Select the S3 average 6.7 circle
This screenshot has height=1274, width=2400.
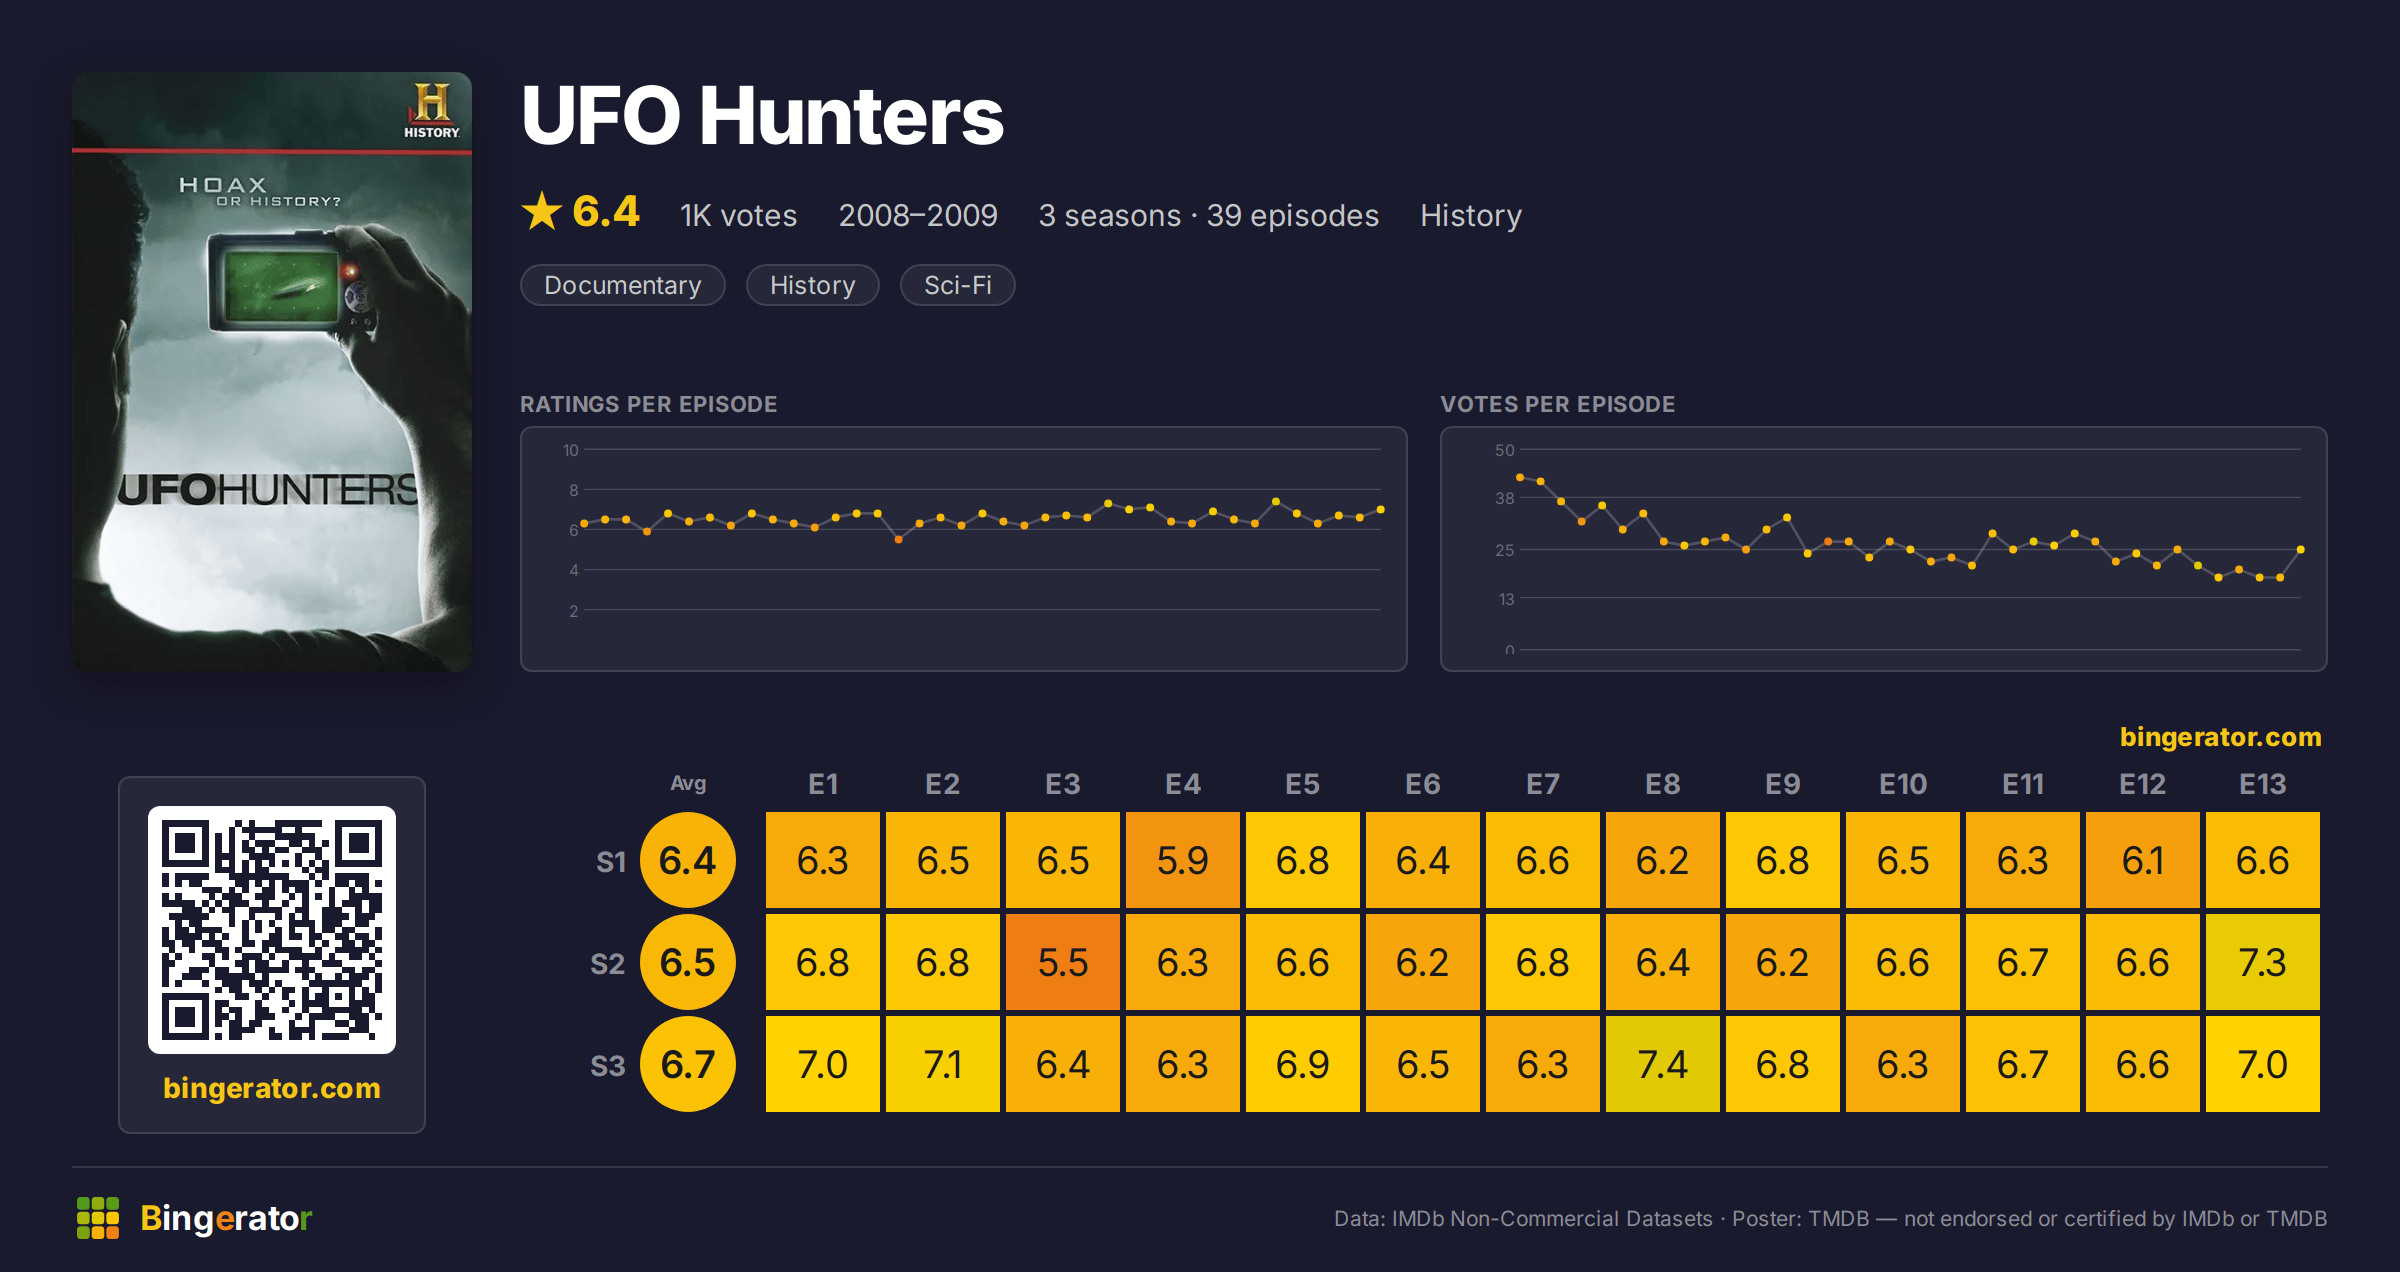pyautogui.click(x=688, y=1064)
